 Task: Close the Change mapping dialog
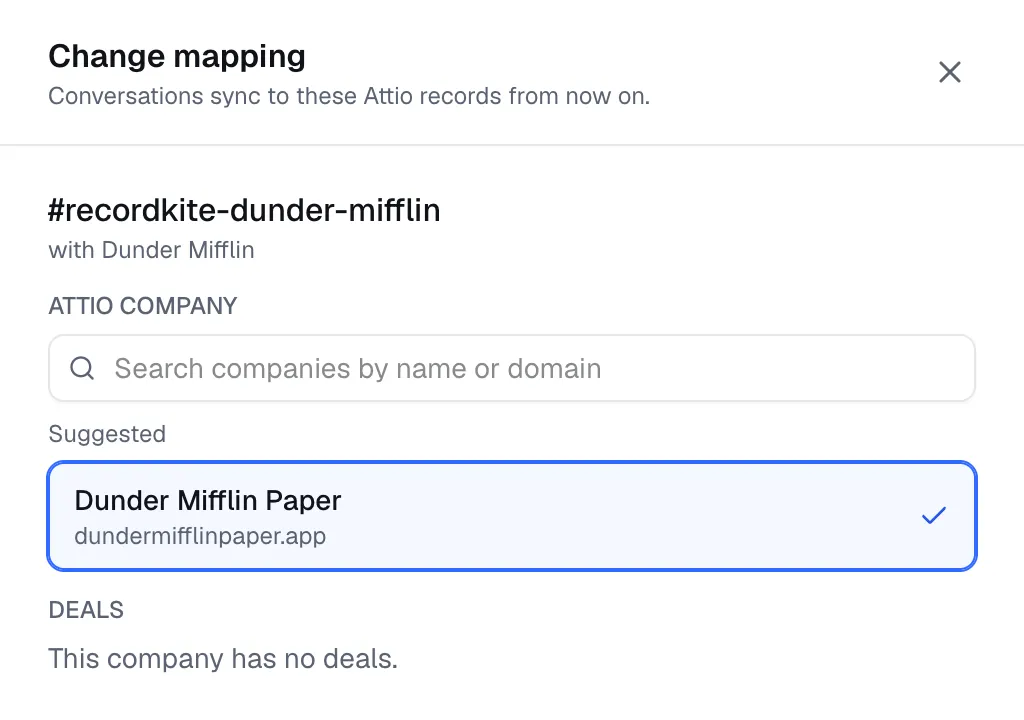[x=950, y=72]
